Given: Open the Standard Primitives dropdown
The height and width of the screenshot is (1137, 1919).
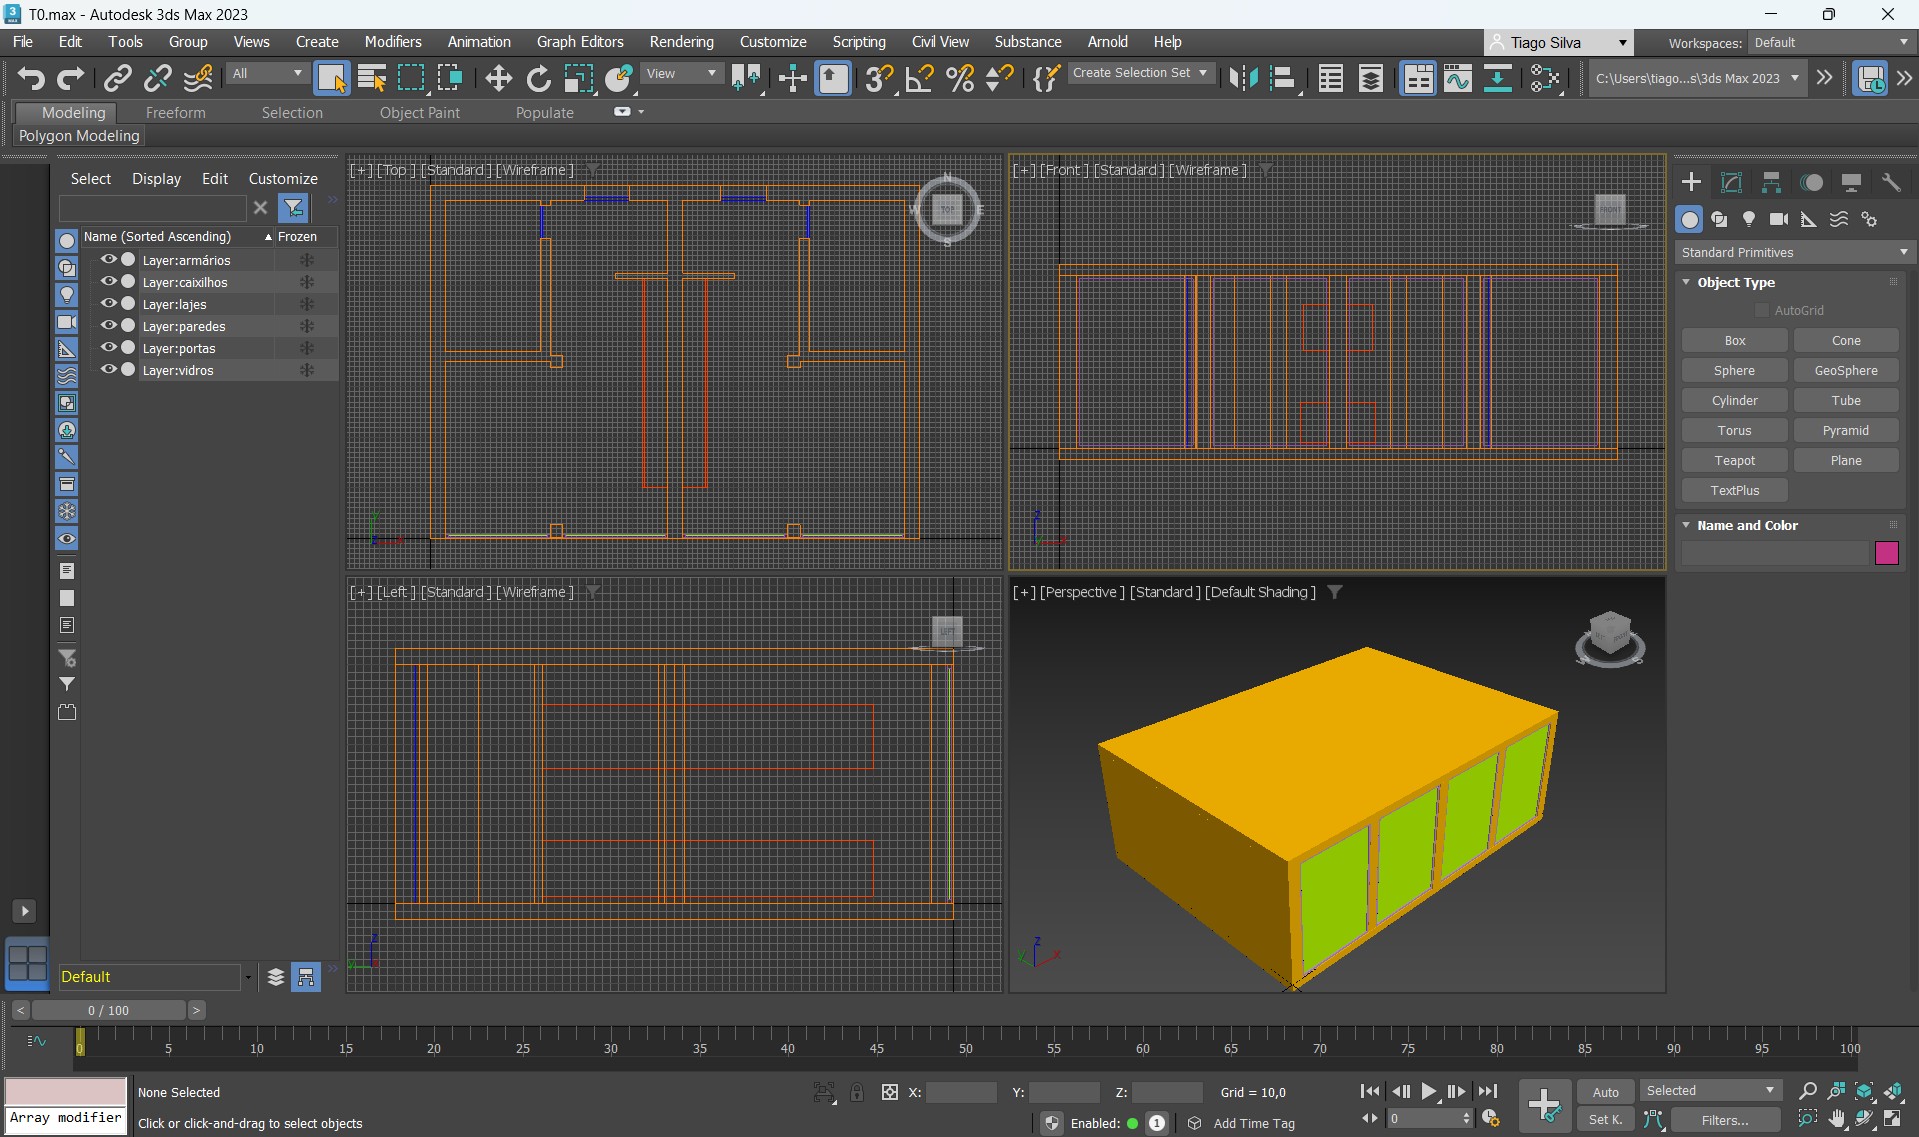Looking at the screenshot, I should pos(1793,252).
